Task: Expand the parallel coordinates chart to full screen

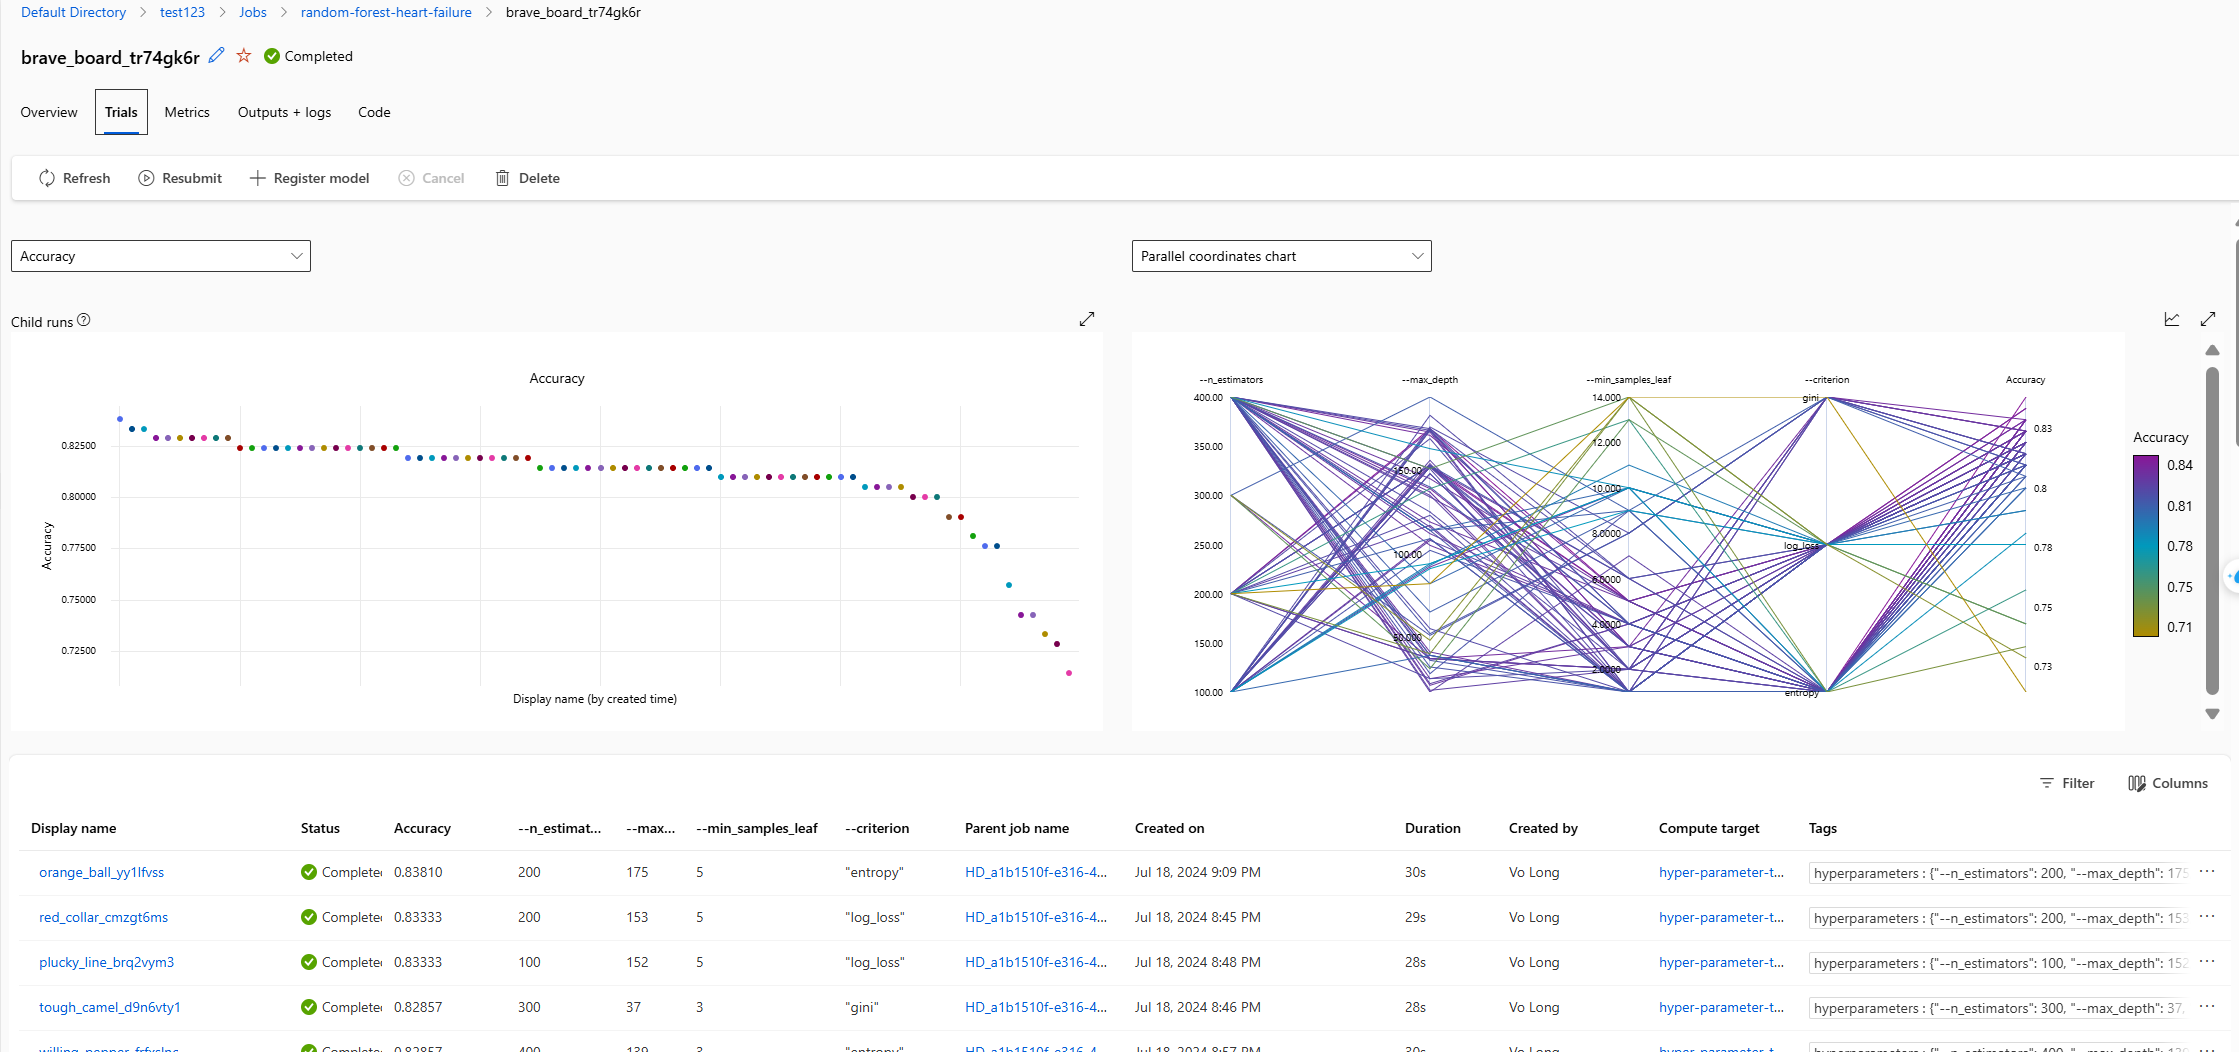Action: (x=2208, y=319)
